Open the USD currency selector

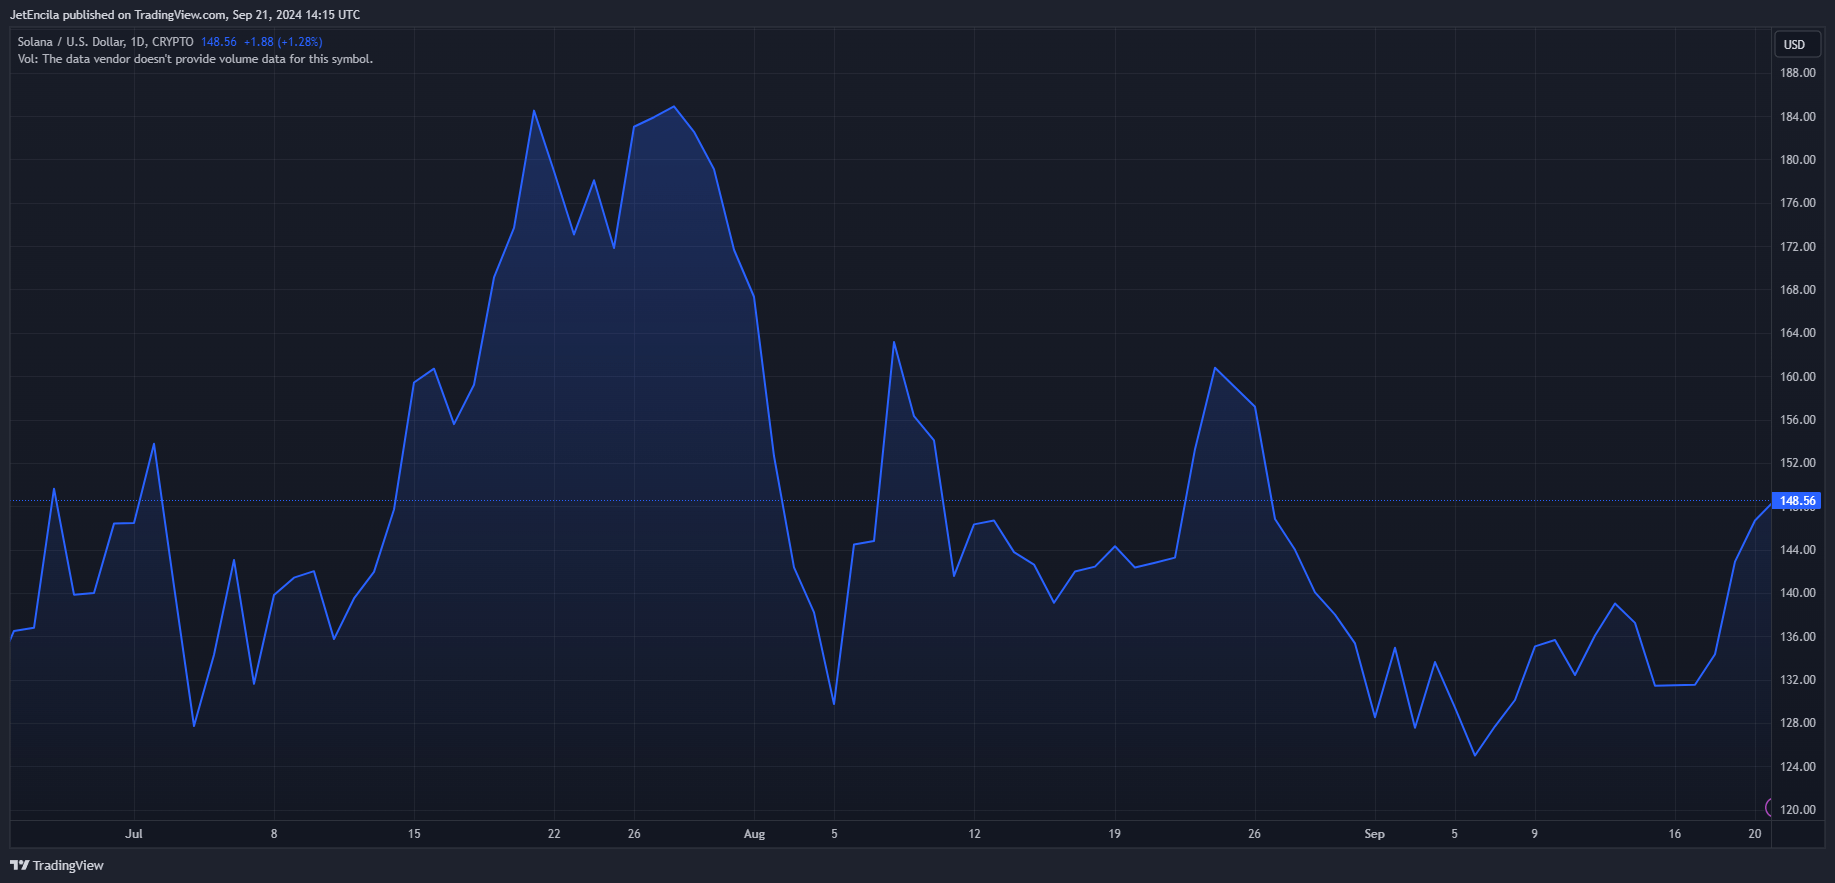(x=1795, y=44)
